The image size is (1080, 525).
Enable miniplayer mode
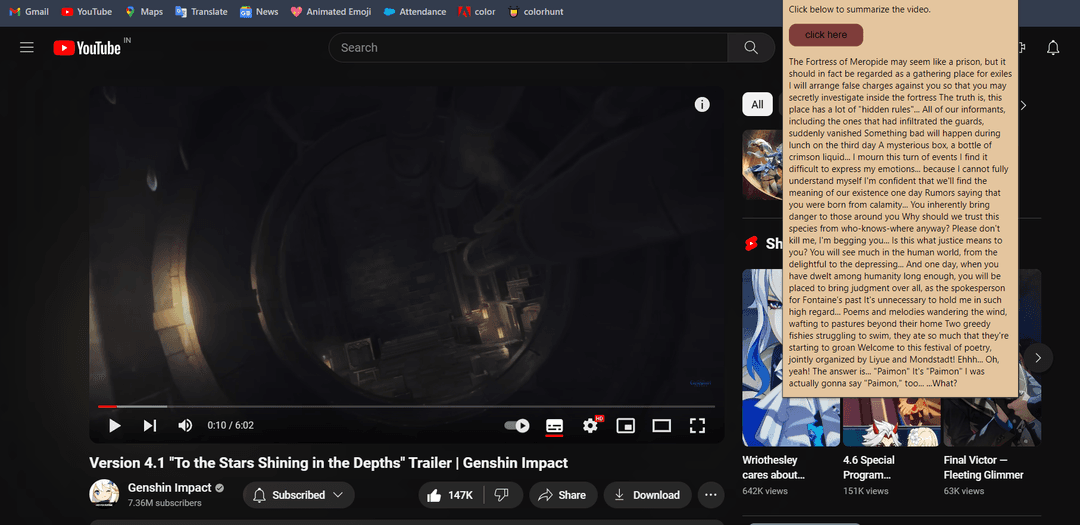[625, 426]
